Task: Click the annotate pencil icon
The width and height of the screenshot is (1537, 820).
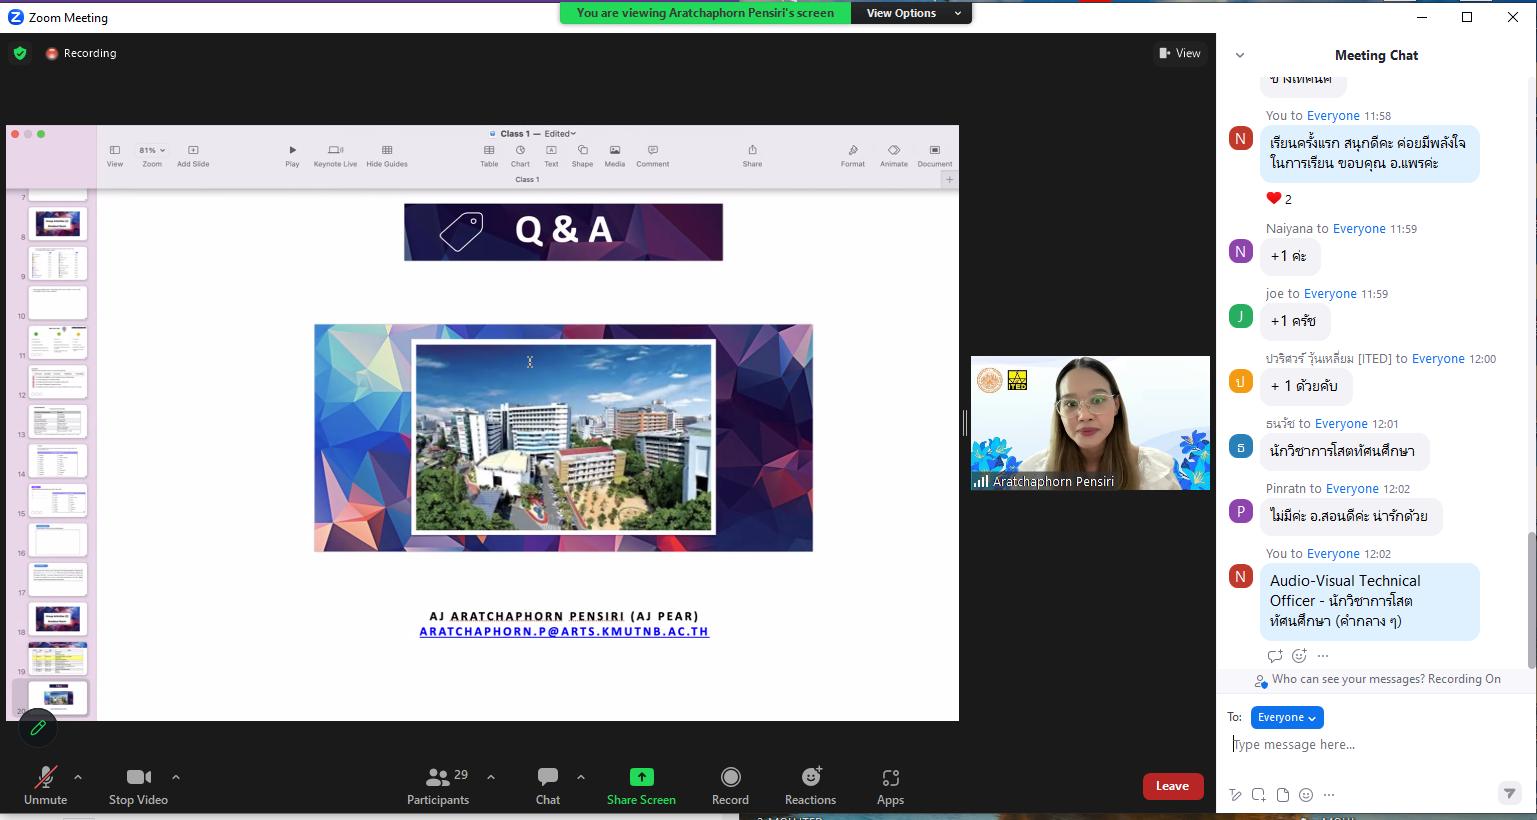Action: [x=38, y=728]
